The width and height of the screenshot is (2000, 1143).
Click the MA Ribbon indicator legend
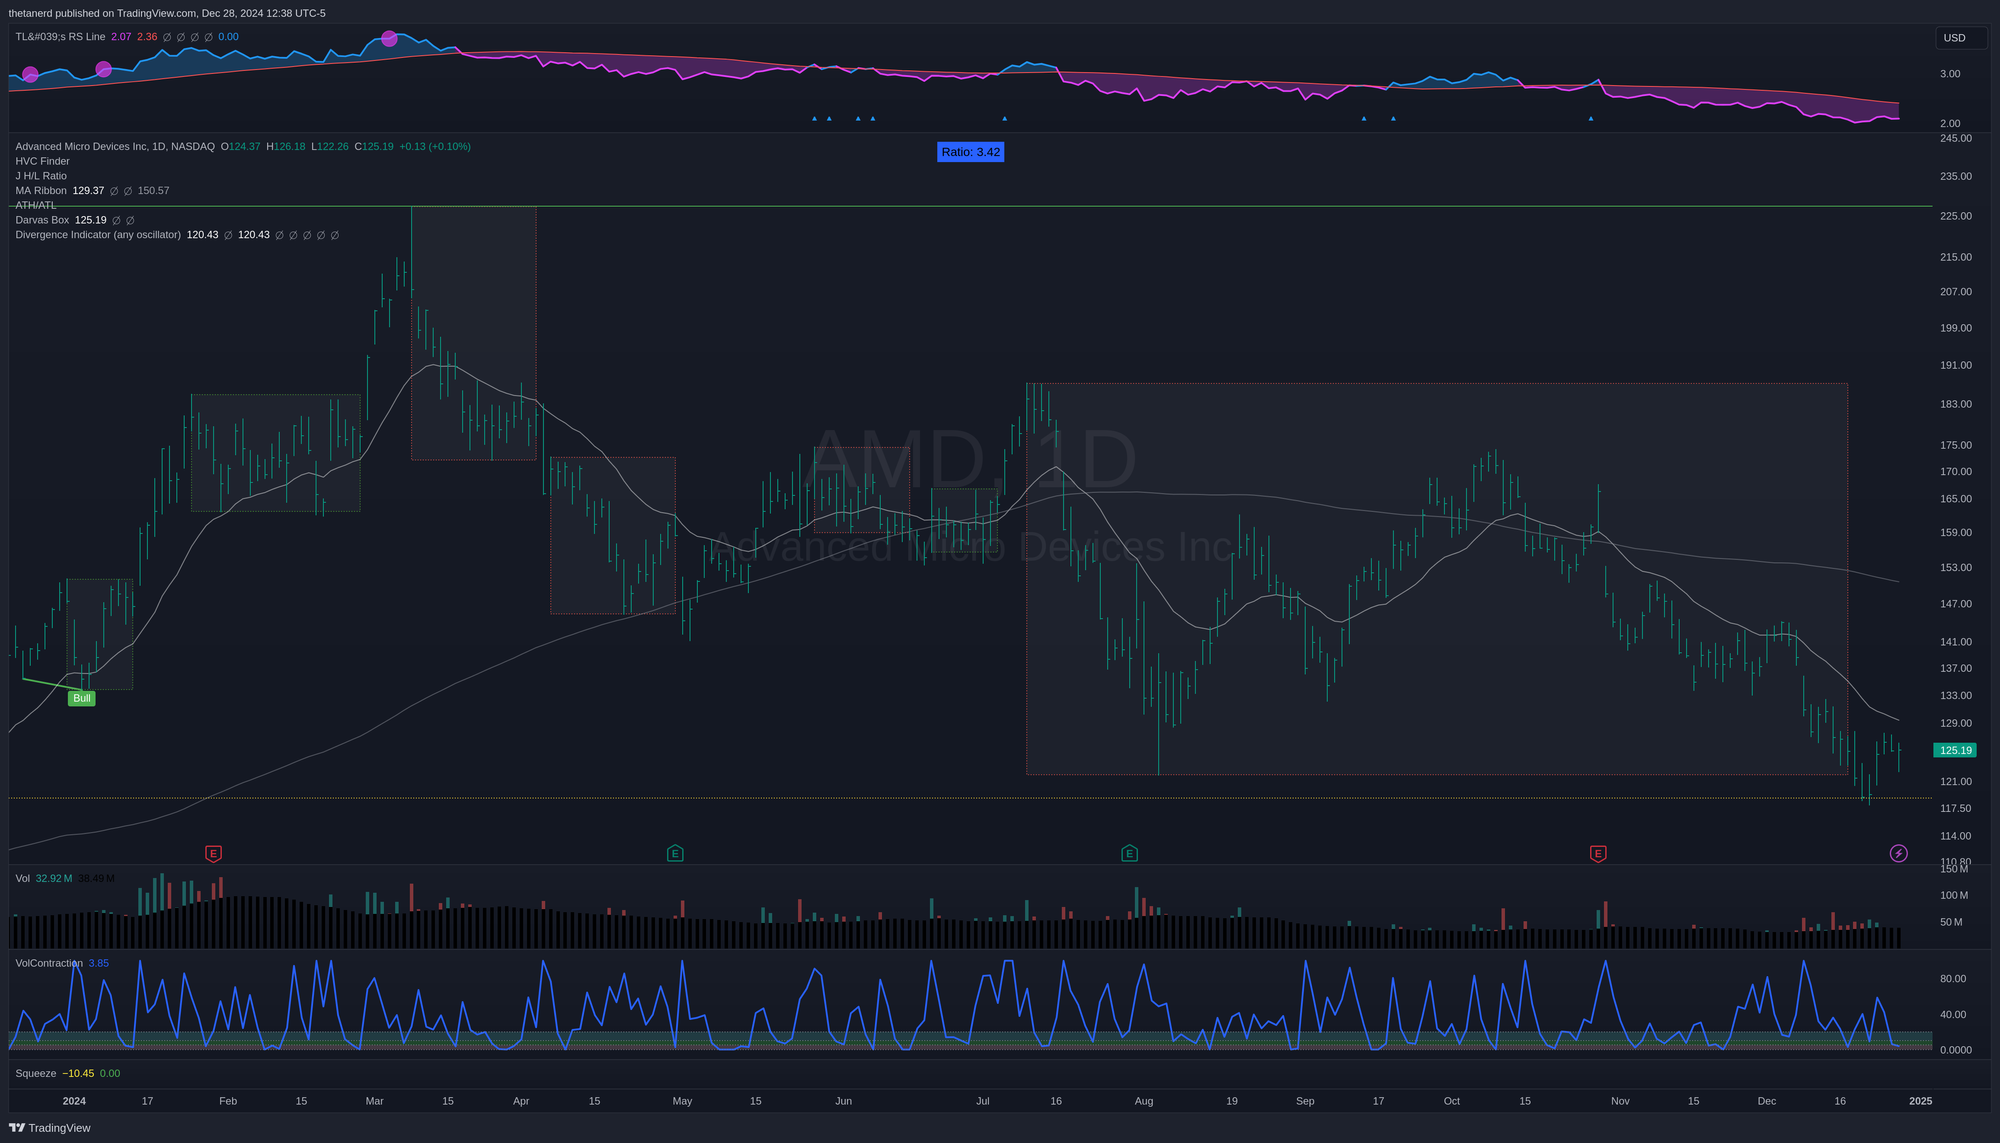41,191
